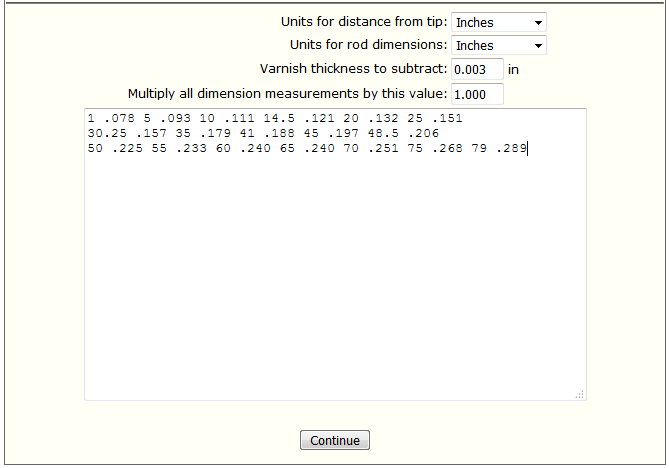Click the 'Varnish thickness to subtract:' label
Viewport: 669px width, 468px height.
[353, 69]
